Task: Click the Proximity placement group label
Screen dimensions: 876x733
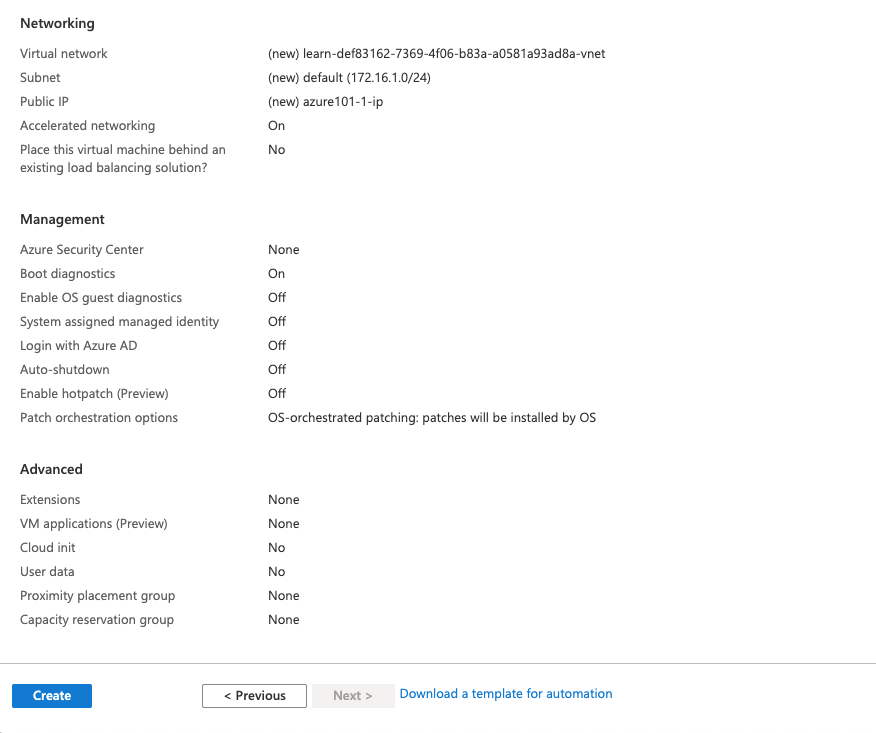Action: (97, 596)
